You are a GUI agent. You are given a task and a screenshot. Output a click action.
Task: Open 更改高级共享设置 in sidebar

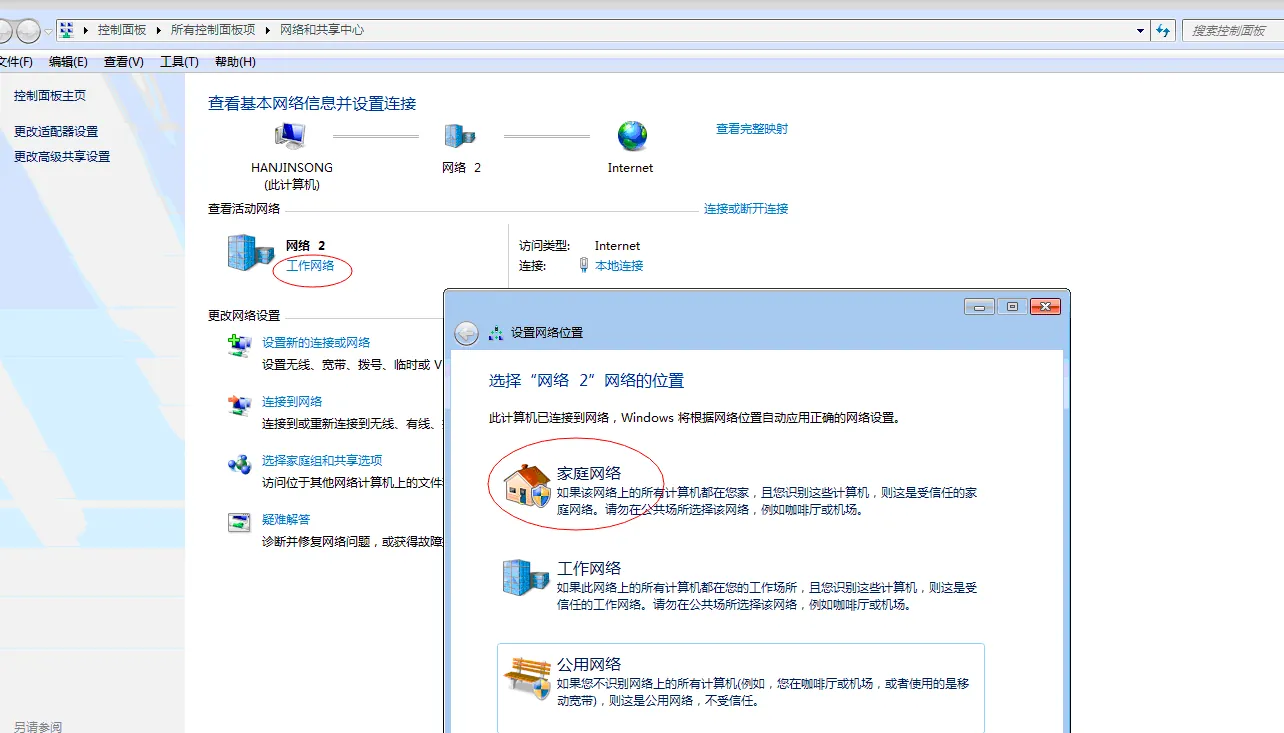(62, 157)
